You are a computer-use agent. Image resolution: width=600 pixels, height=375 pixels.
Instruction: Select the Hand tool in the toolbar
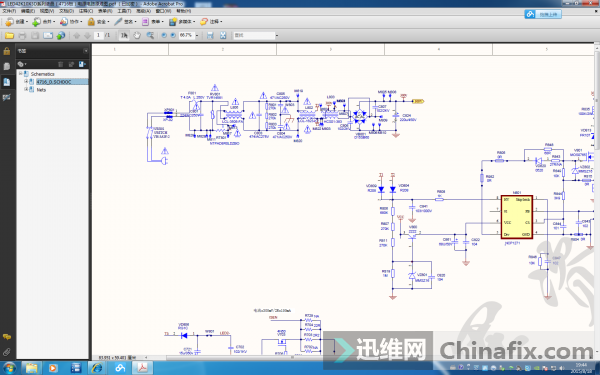(137, 36)
